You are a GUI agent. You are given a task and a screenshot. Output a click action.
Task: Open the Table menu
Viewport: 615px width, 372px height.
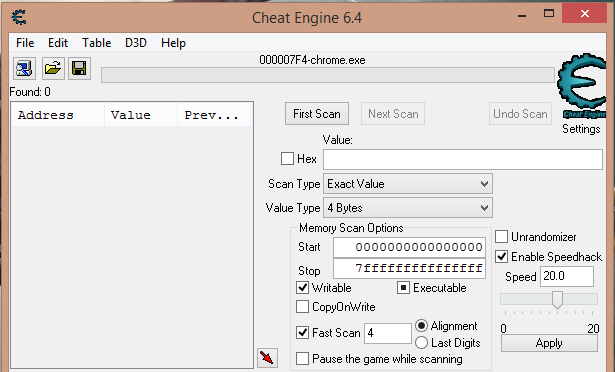point(96,42)
